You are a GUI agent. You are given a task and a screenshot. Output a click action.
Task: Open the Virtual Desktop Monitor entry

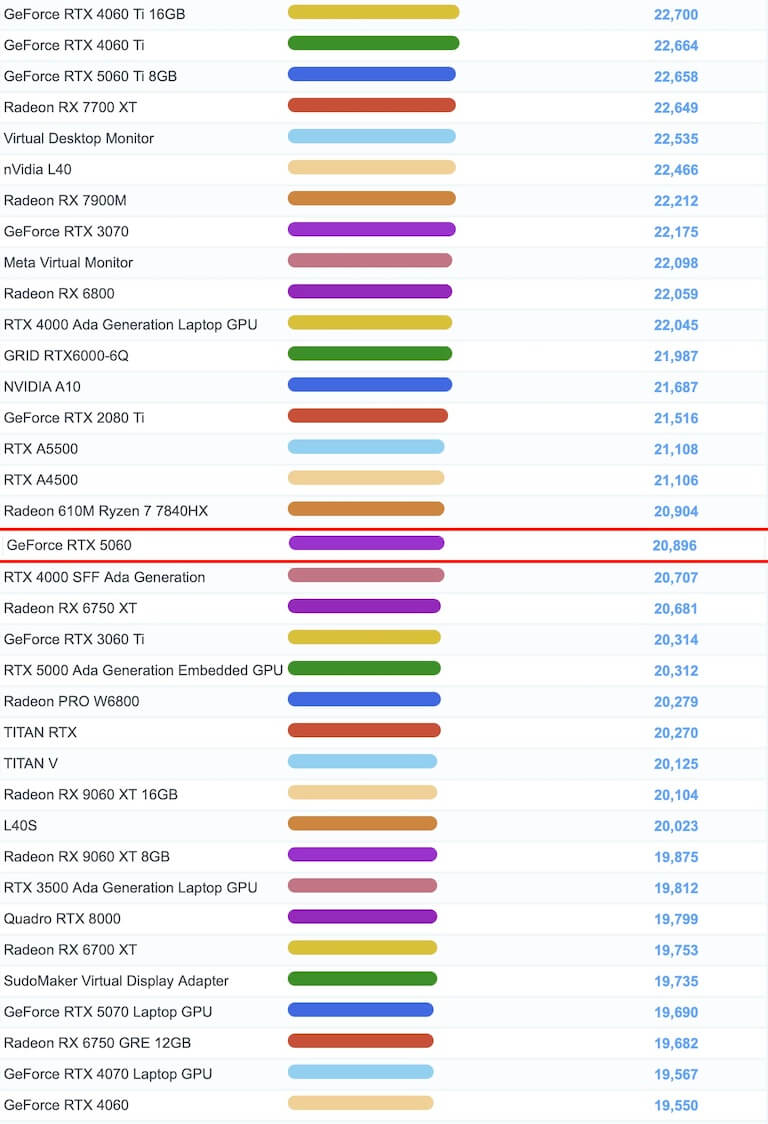pos(79,138)
